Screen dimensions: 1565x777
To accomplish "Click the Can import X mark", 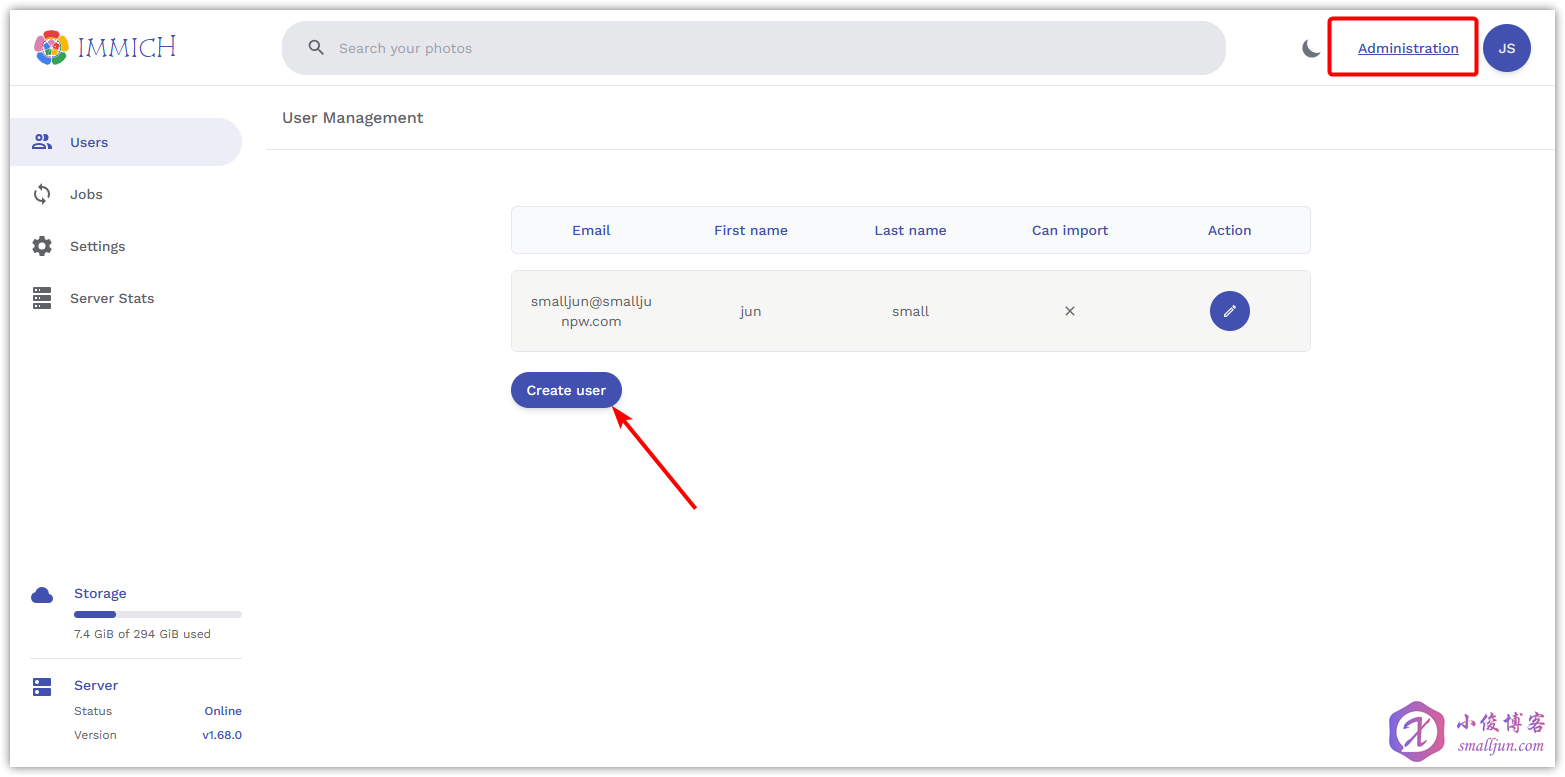I will pyautogui.click(x=1070, y=311).
